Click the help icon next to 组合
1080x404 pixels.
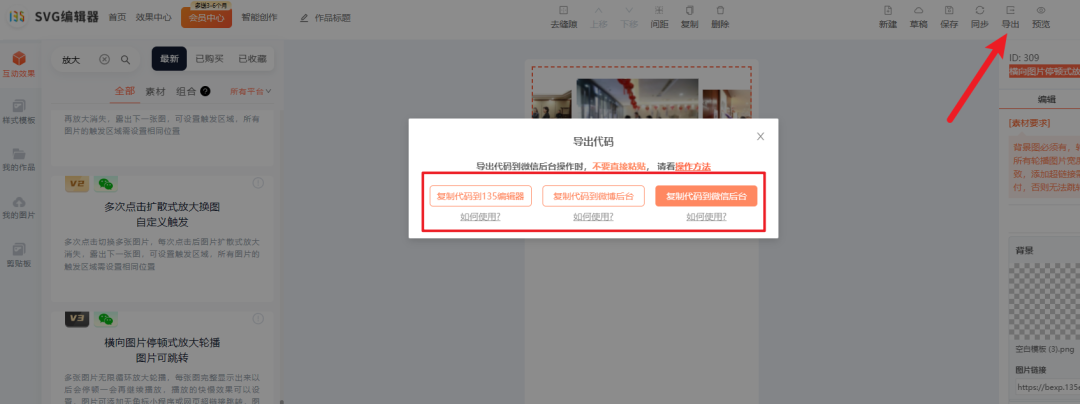[x=205, y=91]
